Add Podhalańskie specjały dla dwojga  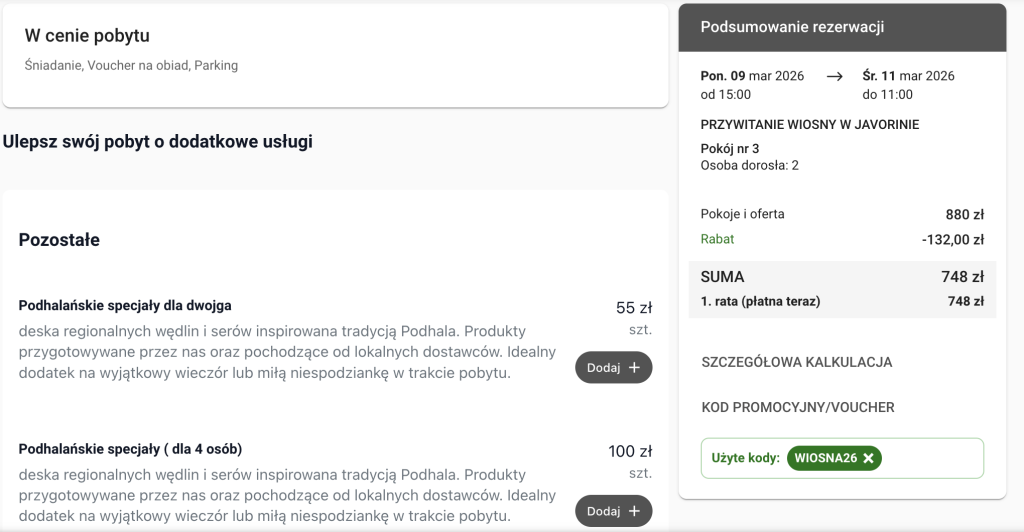coord(613,368)
